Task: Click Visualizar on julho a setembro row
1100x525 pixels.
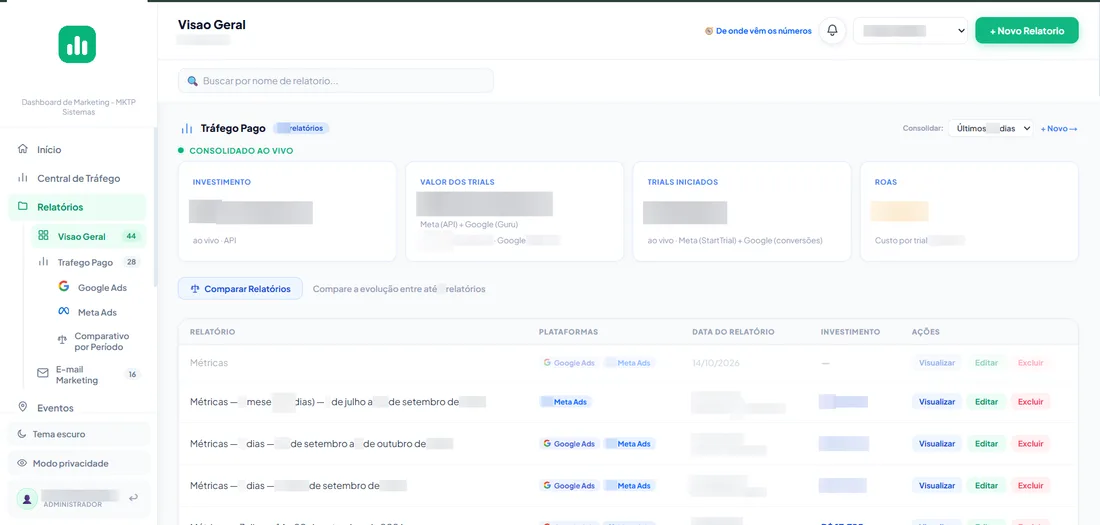Action: [x=937, y=401]
